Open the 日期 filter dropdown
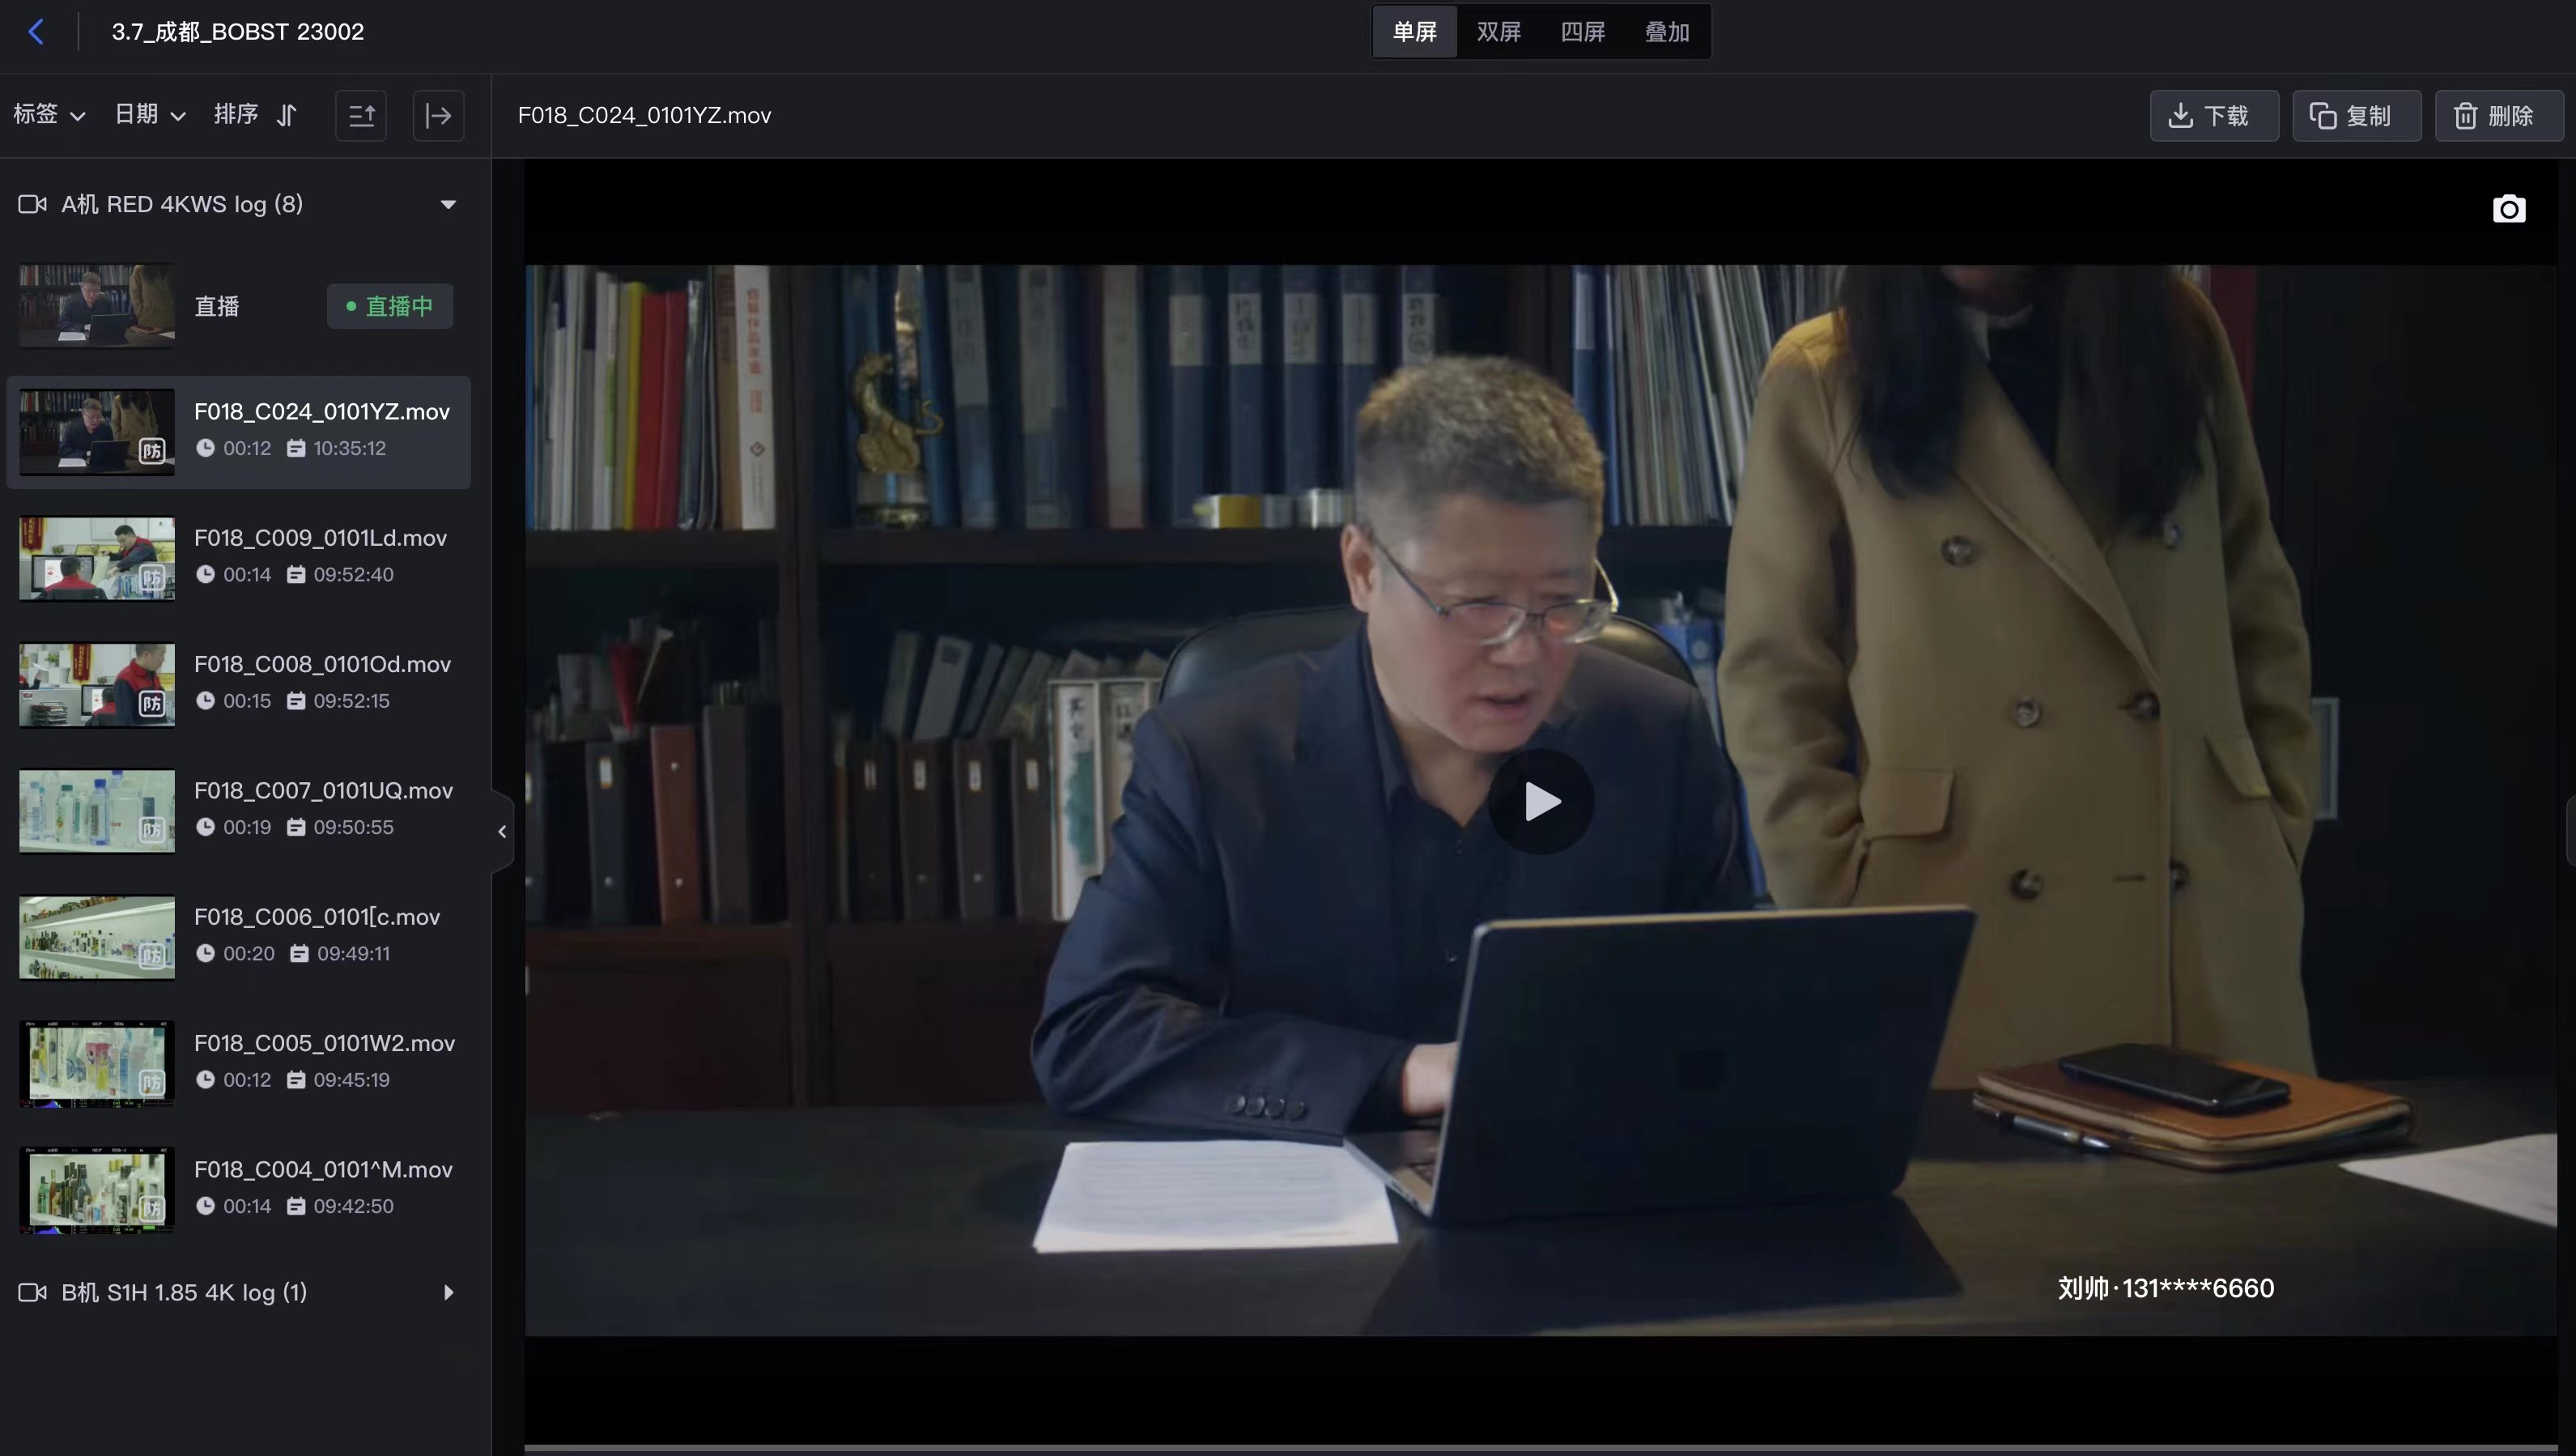The height and width of the screenshot is (1456, 2576). [150, 114]
